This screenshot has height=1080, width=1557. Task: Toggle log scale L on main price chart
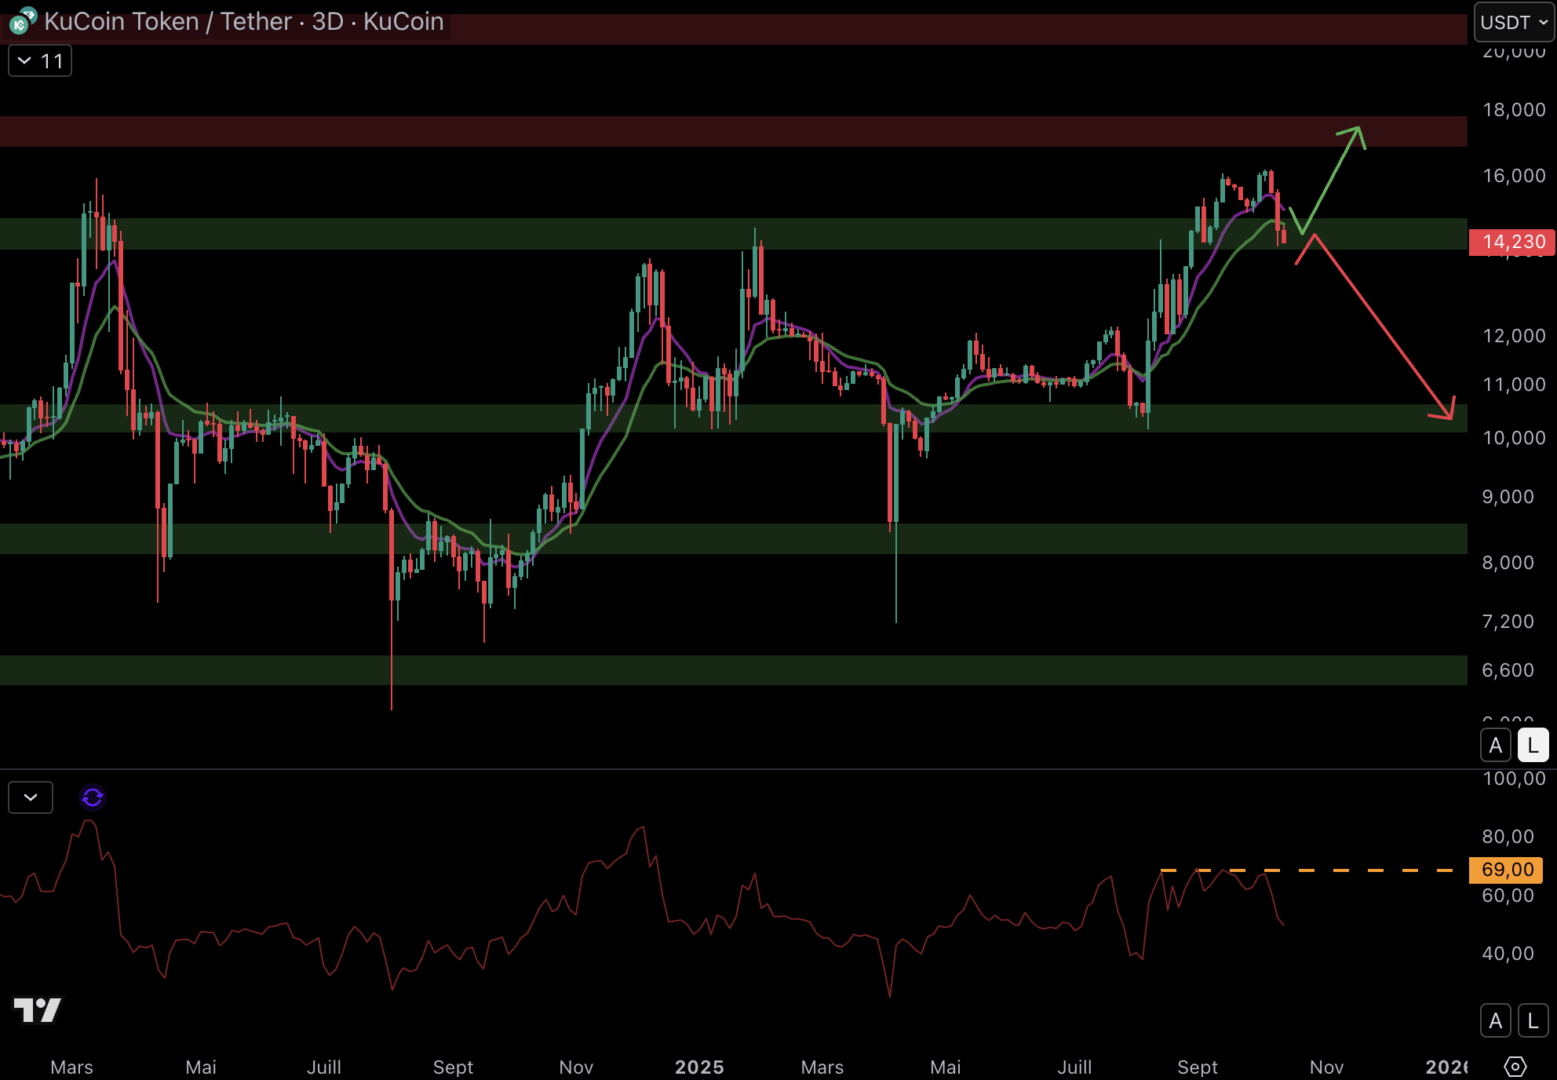click(1532, 745)
